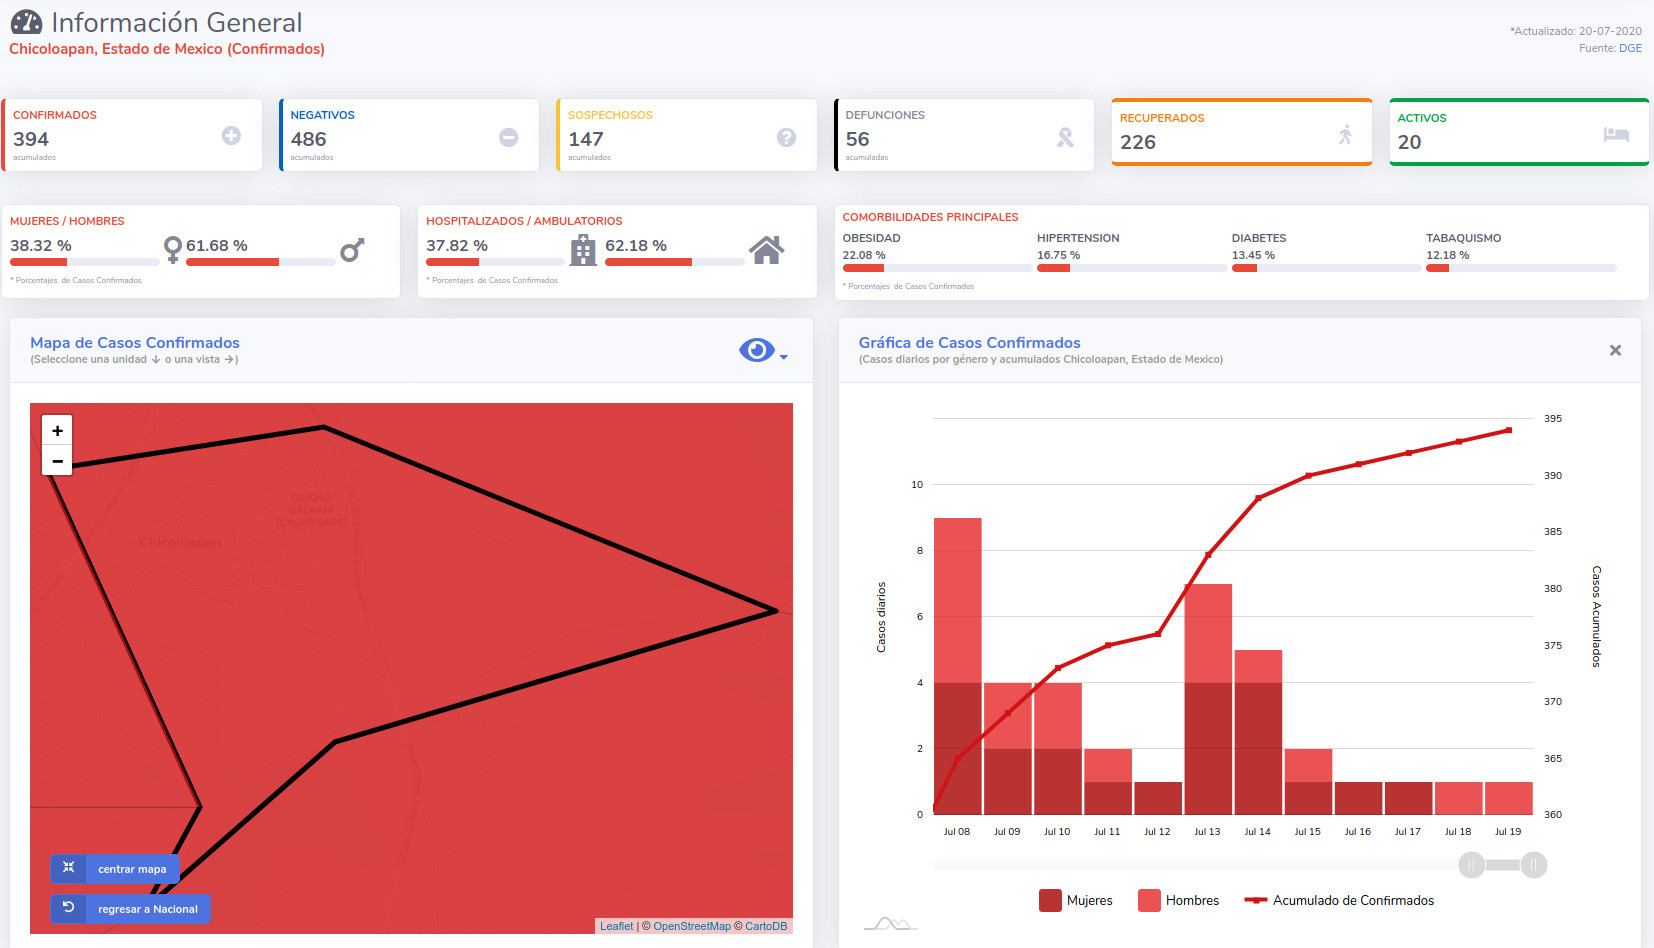Toggle Acumulado de Confirmados legend entry

click(x=1339, y=900)
